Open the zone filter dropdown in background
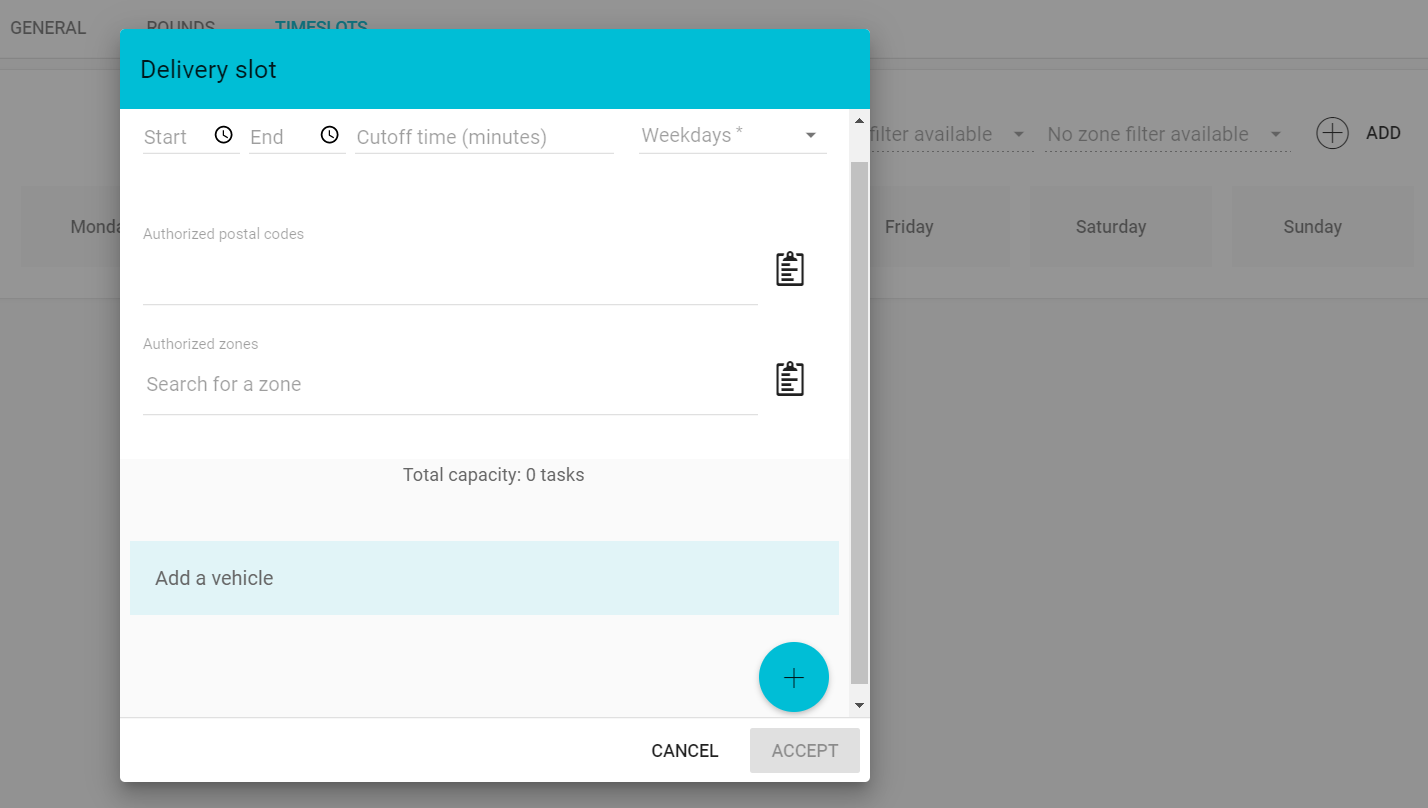 [x=1166, y=134]
